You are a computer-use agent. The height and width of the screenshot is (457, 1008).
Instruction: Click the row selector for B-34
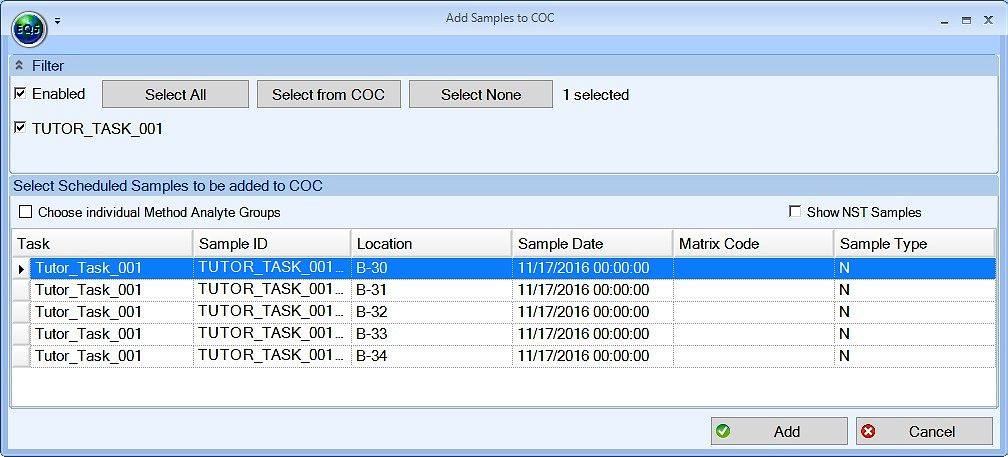21,356
